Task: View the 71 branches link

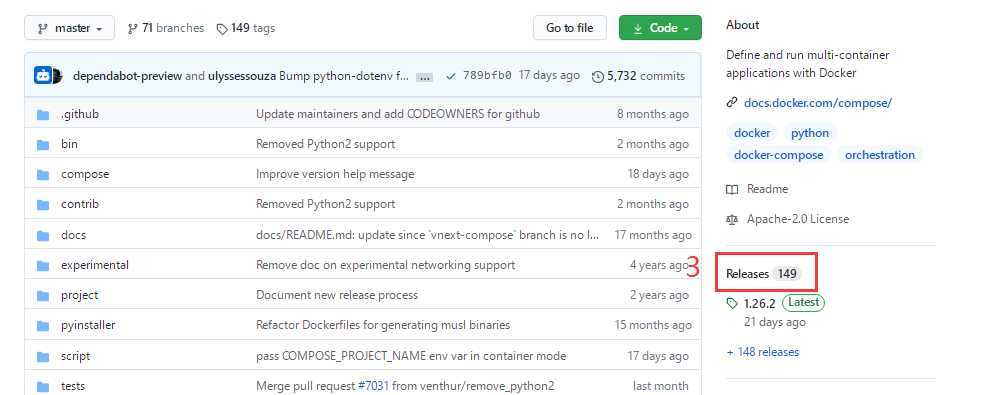Action: point(166,28)
